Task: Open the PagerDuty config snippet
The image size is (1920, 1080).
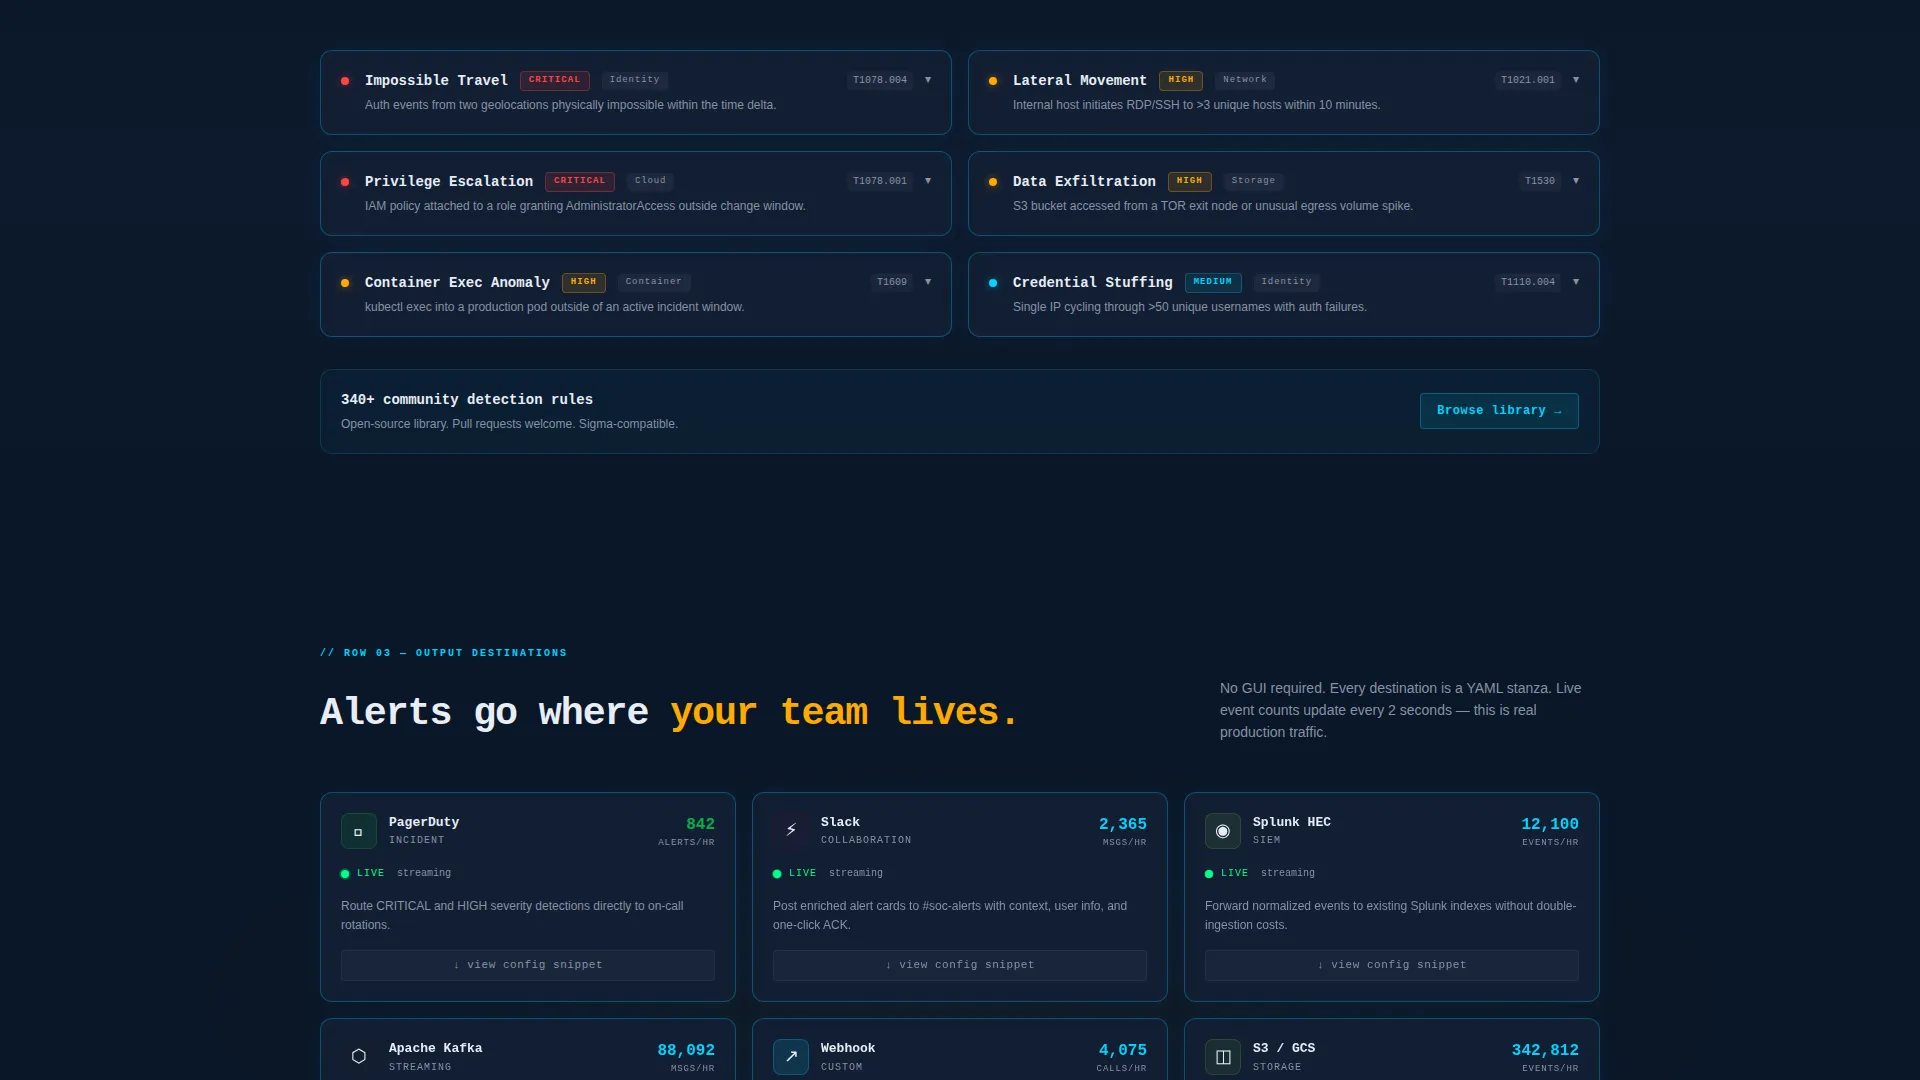Action: [528, 965]
